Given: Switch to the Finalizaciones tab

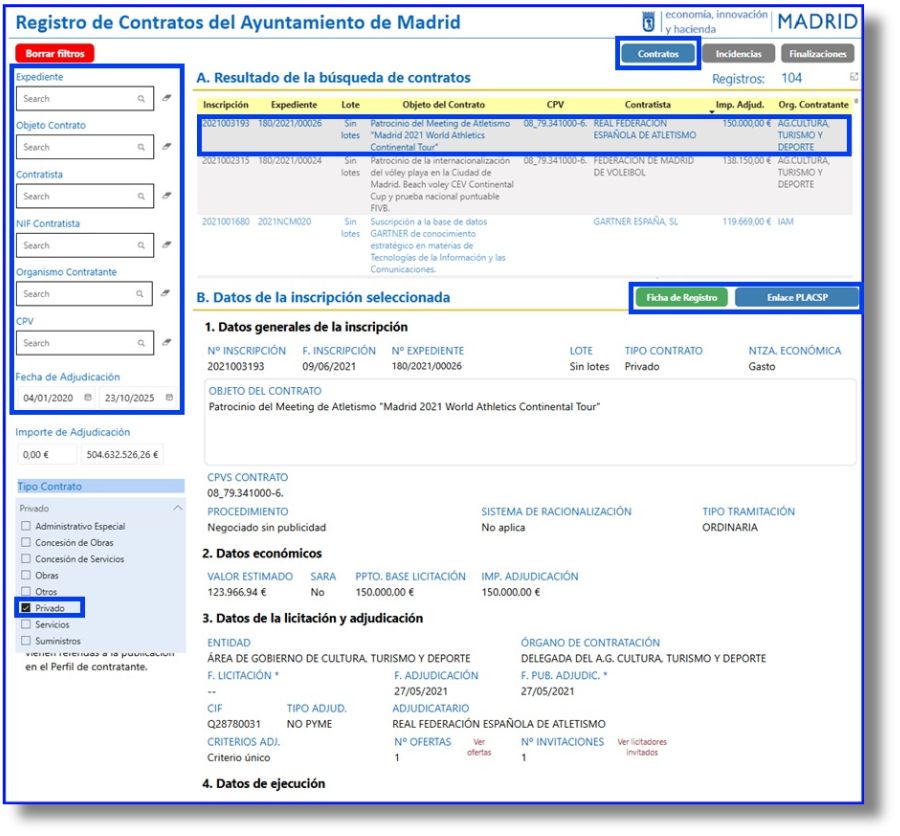Looking at the screenshot, I should [817, 54].
